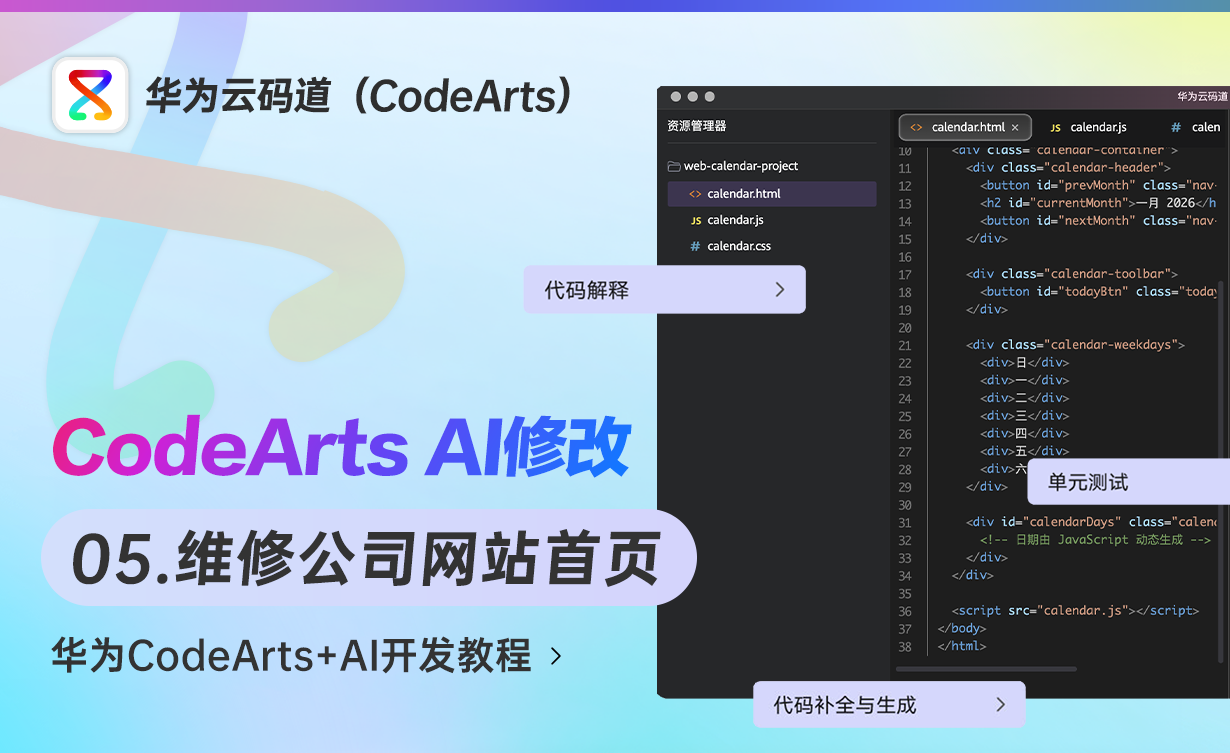The height and width of the screenshot is (753, 1230).
Task: Click the yellow minimize window dot
Action: coord(693,97)
